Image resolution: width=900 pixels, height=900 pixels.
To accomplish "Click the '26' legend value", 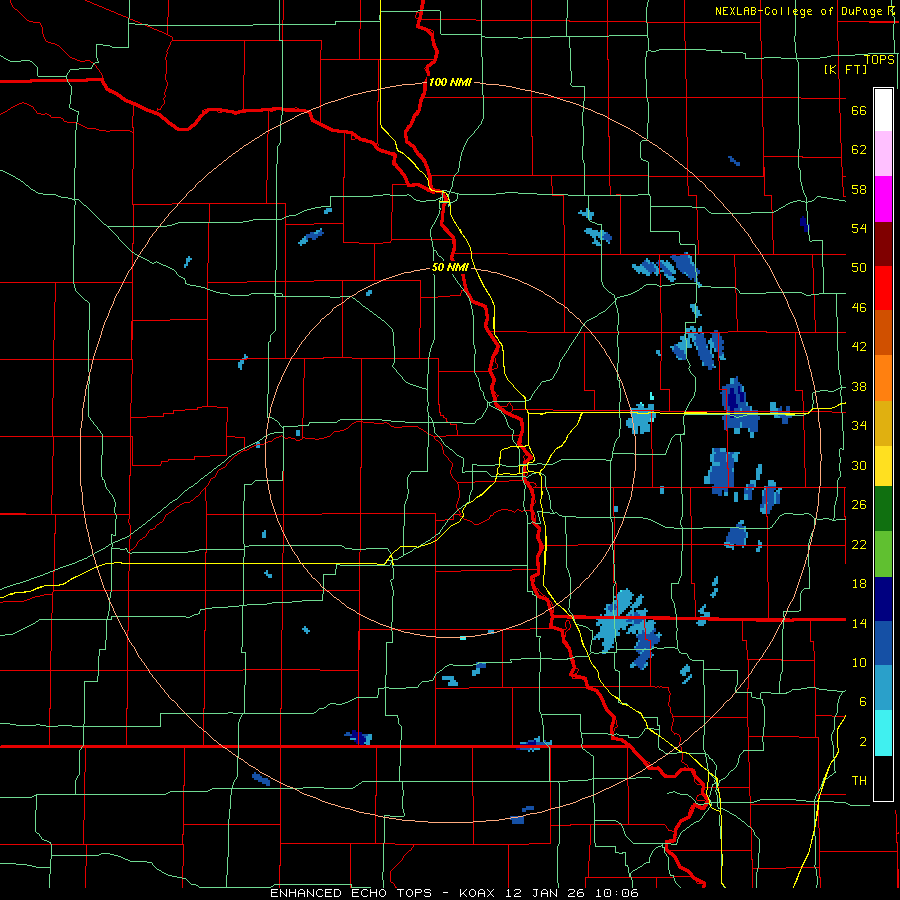I will (x=859, y=505).
